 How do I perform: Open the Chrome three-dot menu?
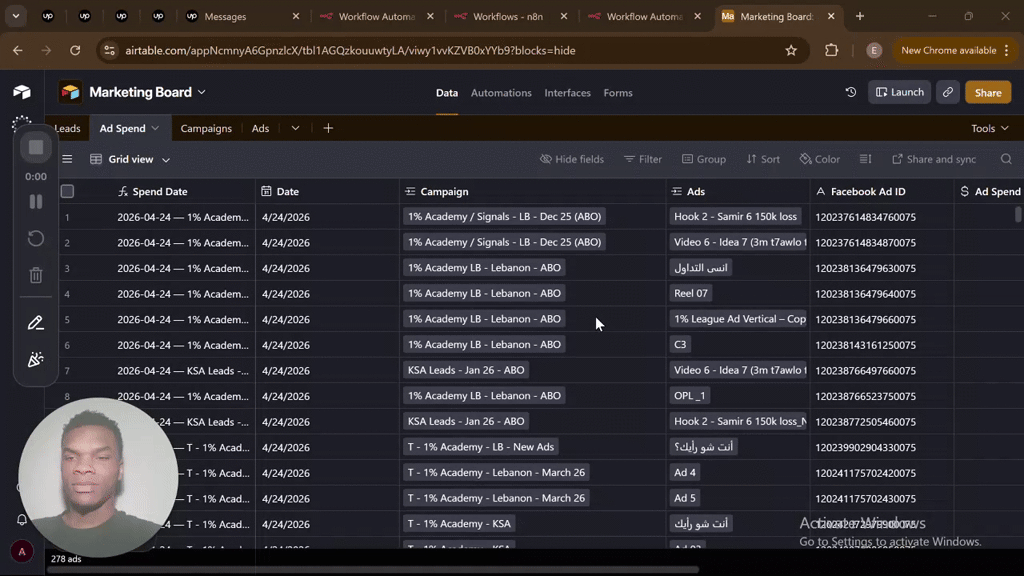click(1006, 50)
